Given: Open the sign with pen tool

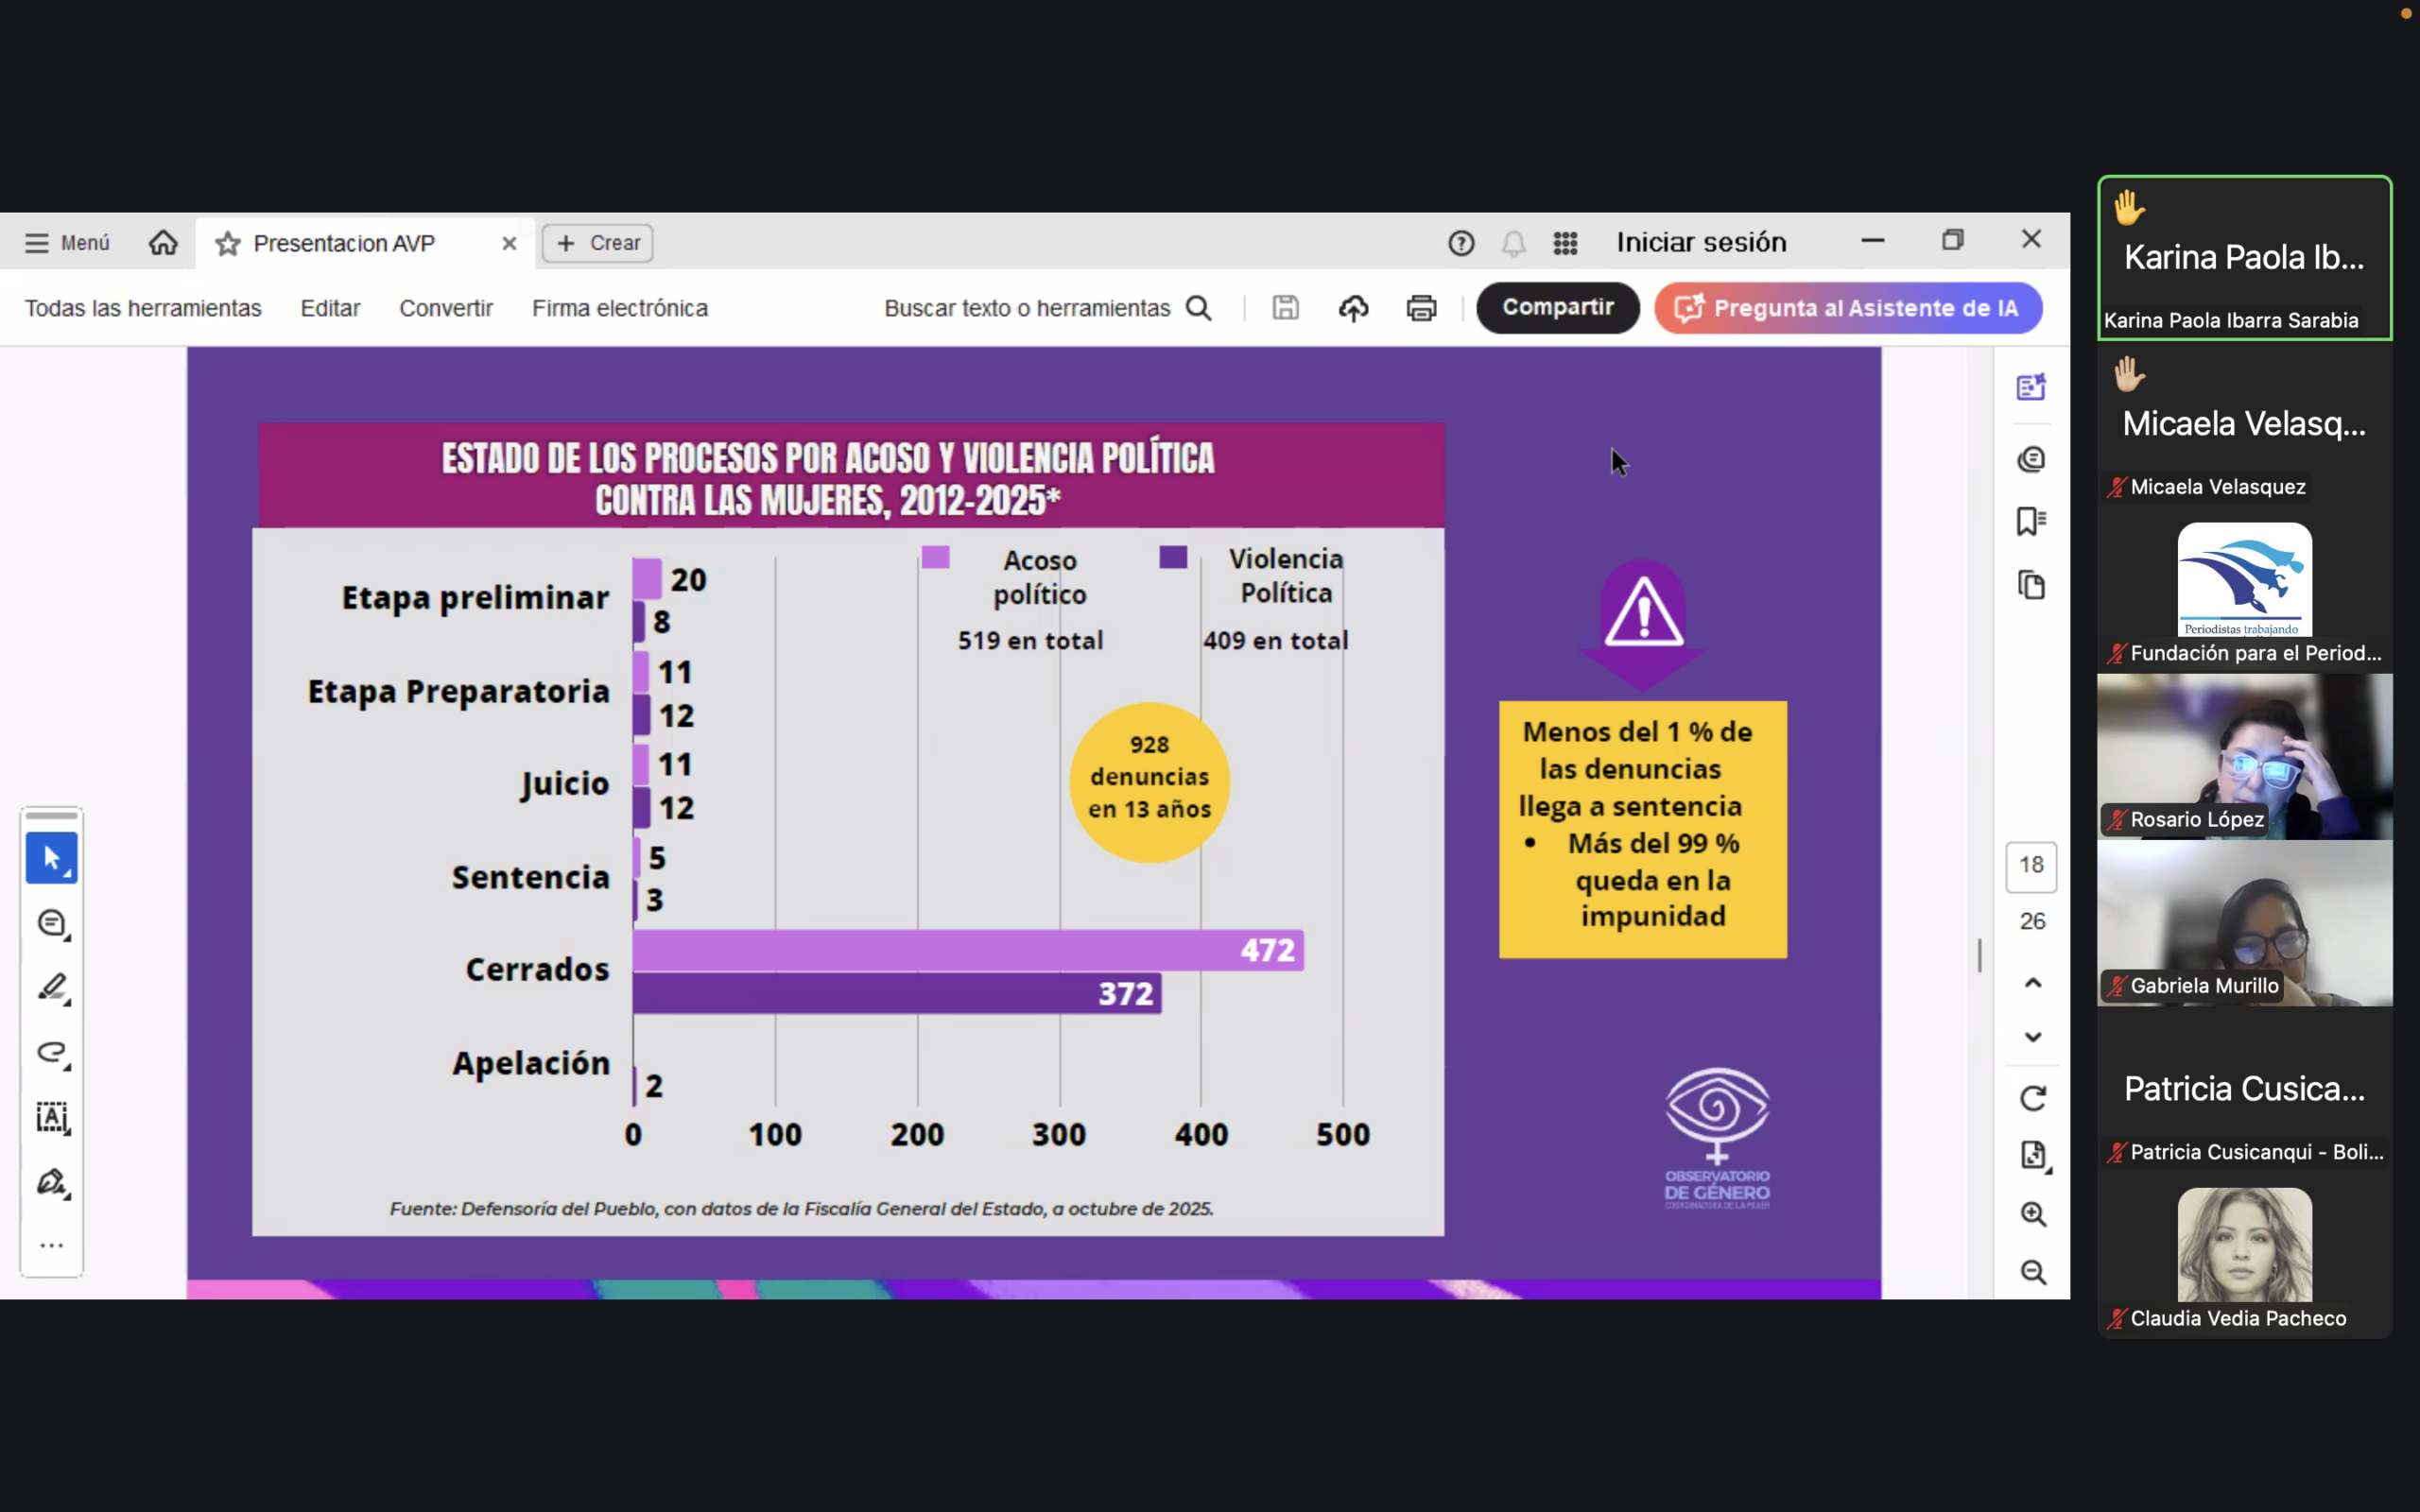Looking at the screenshot, I should 51,1183.
